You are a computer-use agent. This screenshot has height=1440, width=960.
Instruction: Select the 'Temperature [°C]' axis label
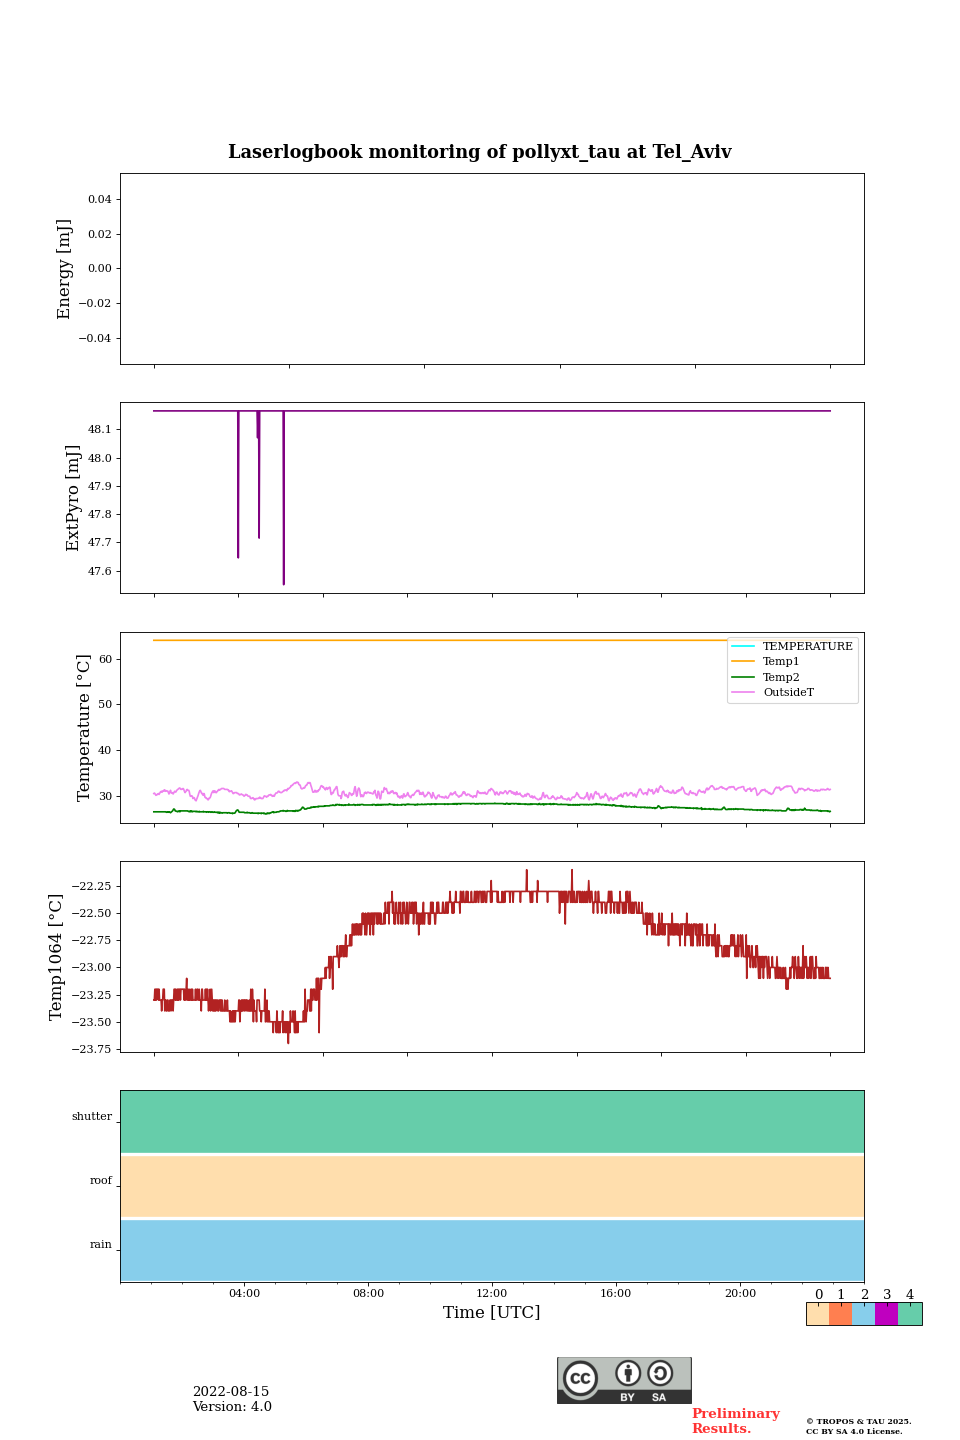84,727
